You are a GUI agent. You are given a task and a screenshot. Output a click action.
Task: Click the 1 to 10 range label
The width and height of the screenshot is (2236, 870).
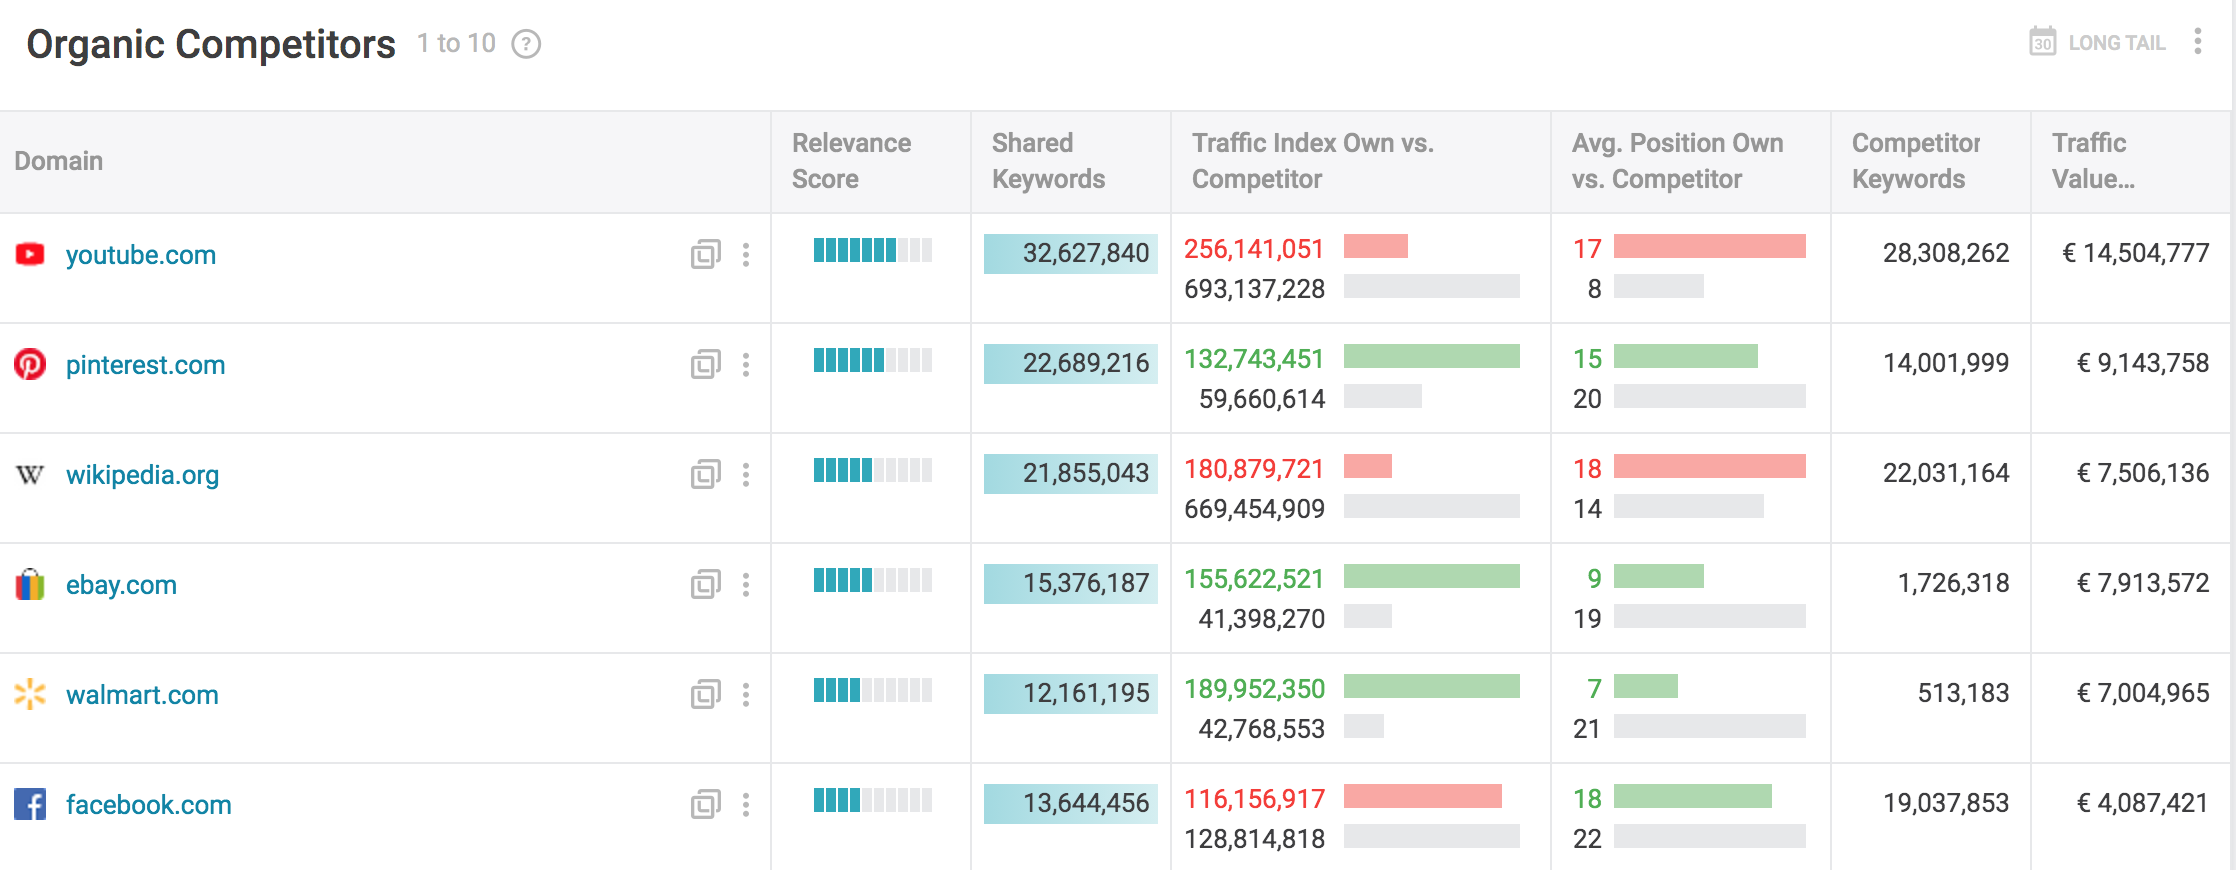pos(456,43)
